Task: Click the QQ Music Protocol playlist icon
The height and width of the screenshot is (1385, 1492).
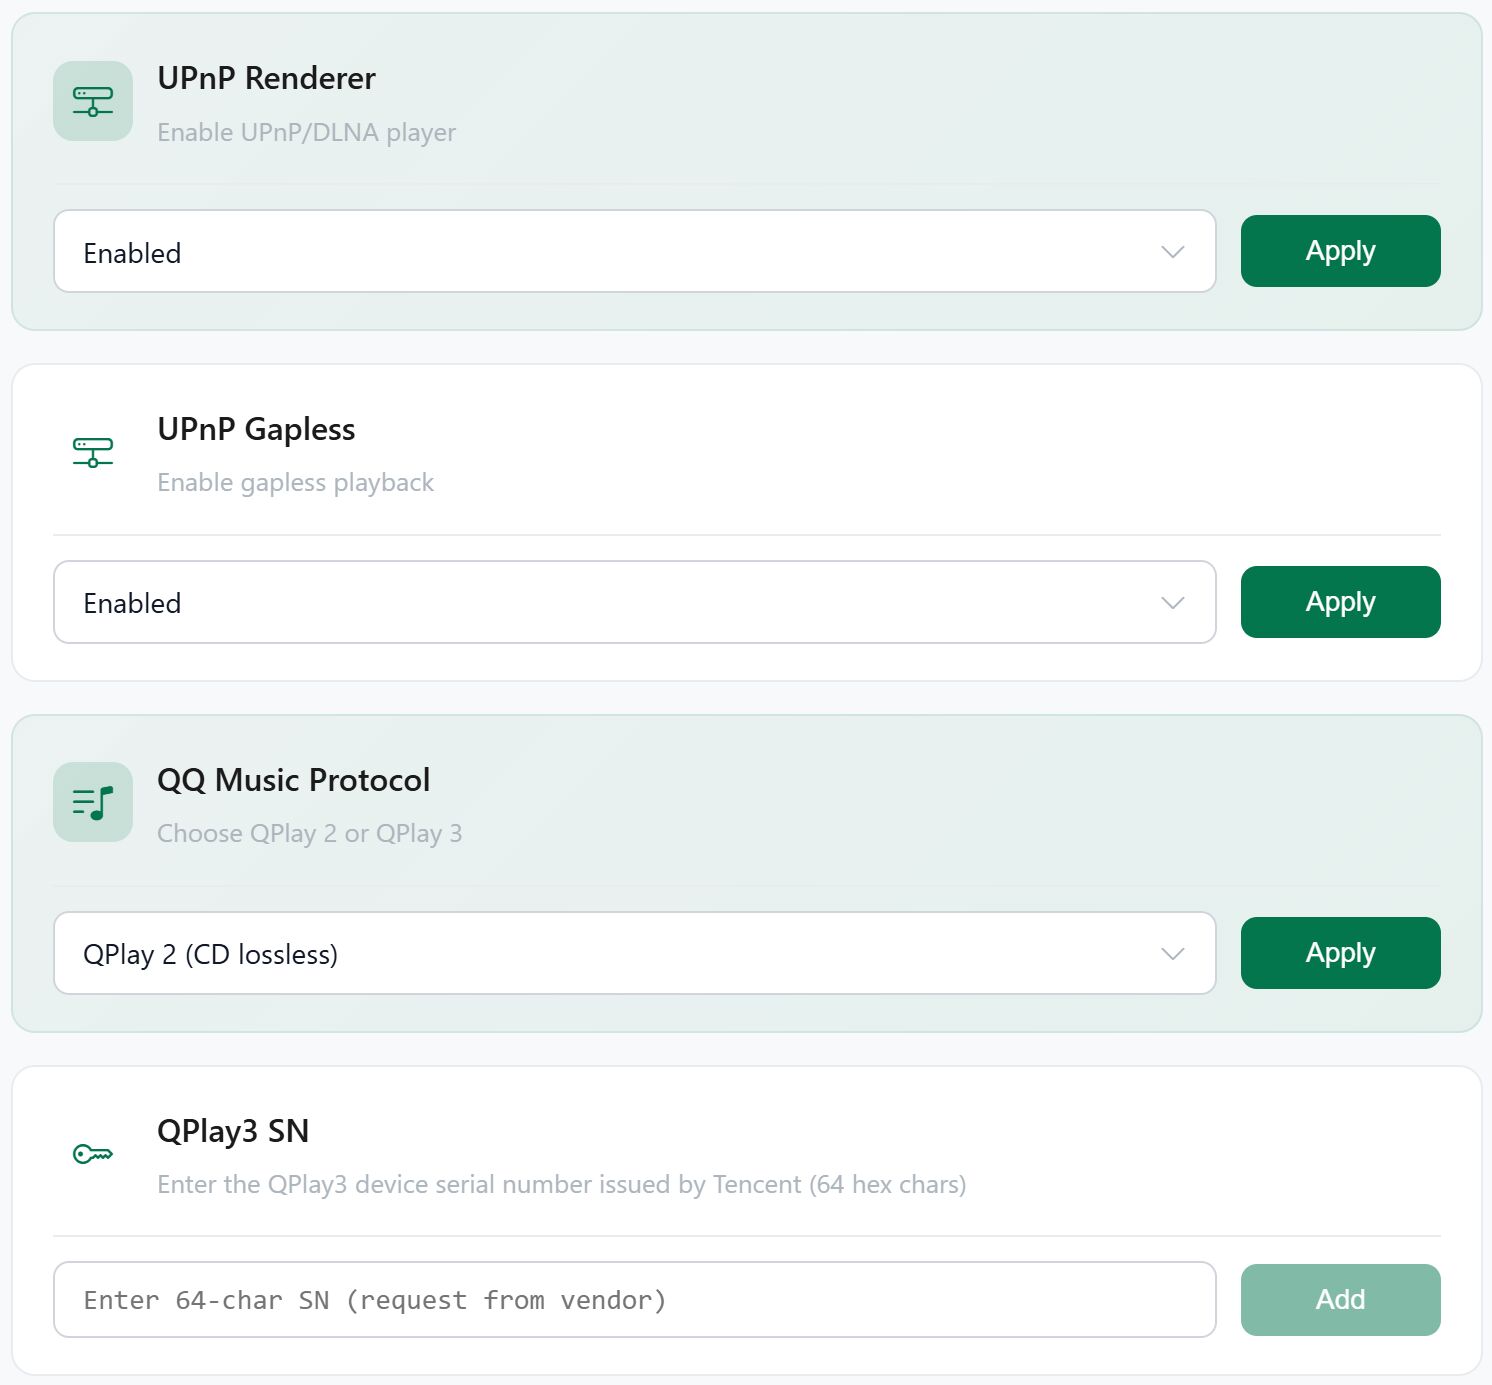Action: 93,802
